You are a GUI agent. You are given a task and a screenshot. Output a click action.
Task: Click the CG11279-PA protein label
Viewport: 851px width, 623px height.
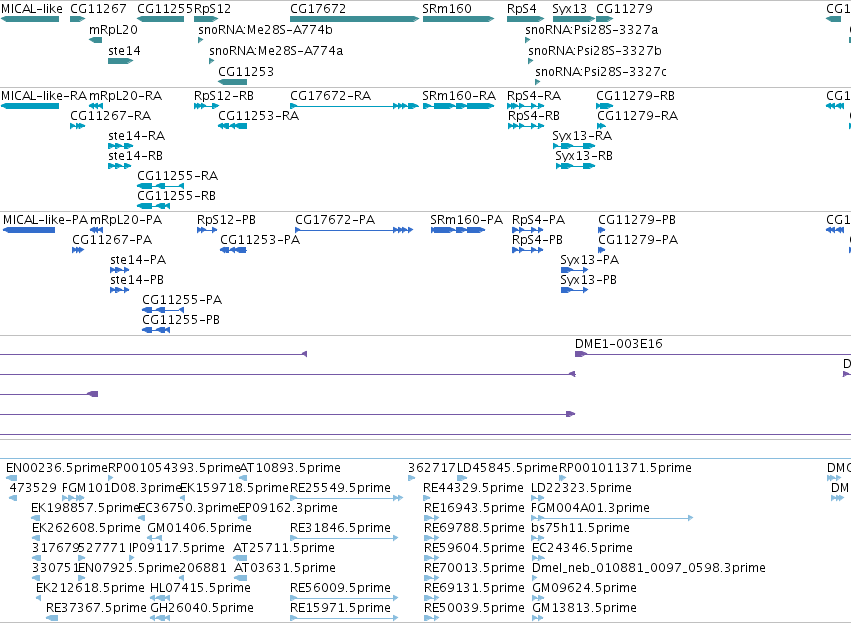pyautogui.click(x=638, y=240)
